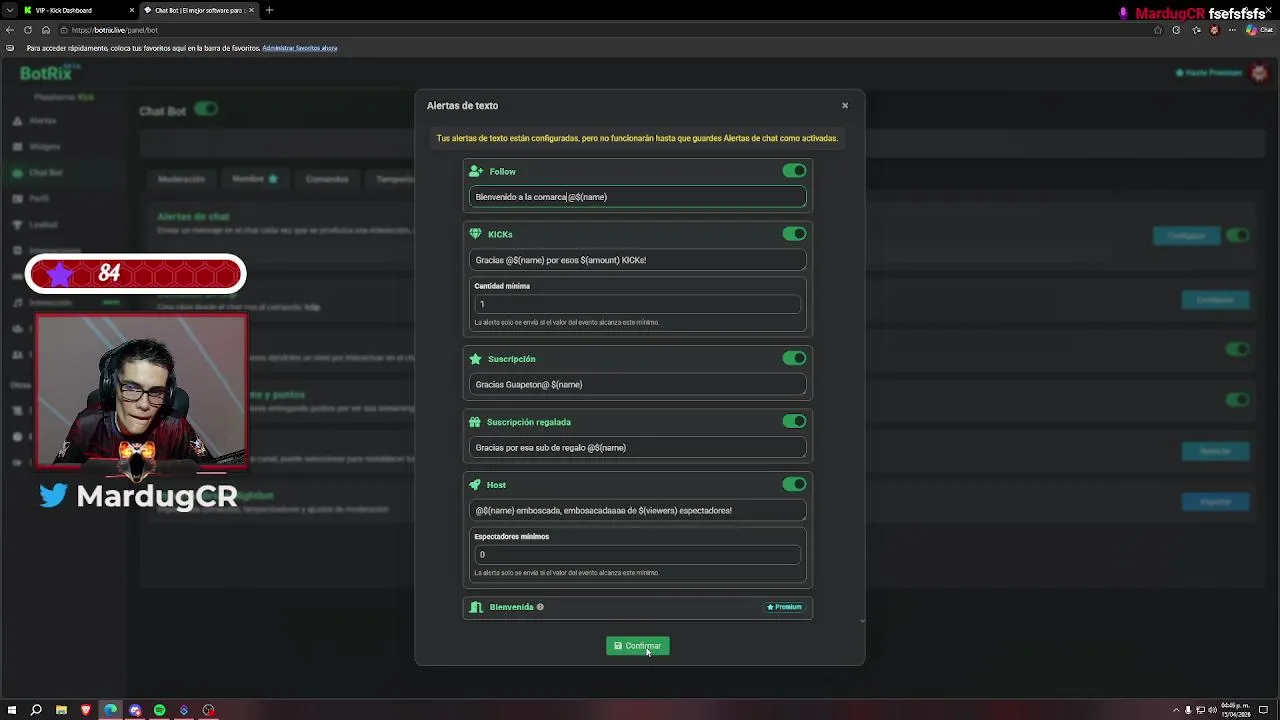Click the info icon beside Bienvenida
The width and height of the screenshot is (1280, 720).
tap(540, 607)
